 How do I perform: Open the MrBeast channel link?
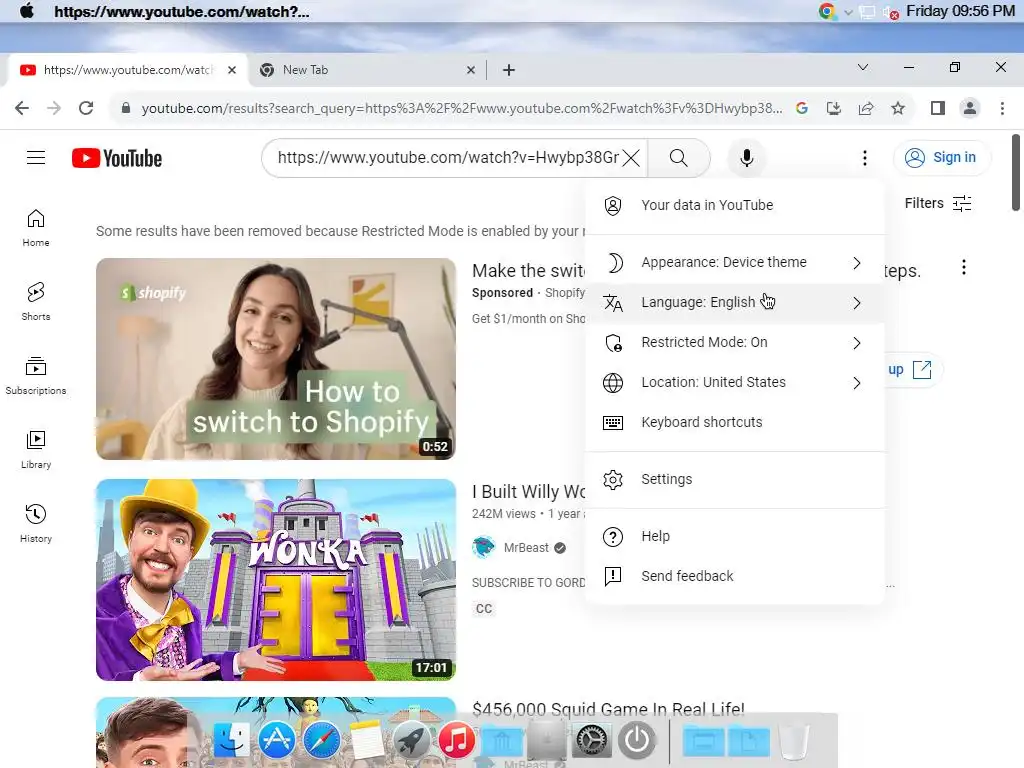coord(526,548)
